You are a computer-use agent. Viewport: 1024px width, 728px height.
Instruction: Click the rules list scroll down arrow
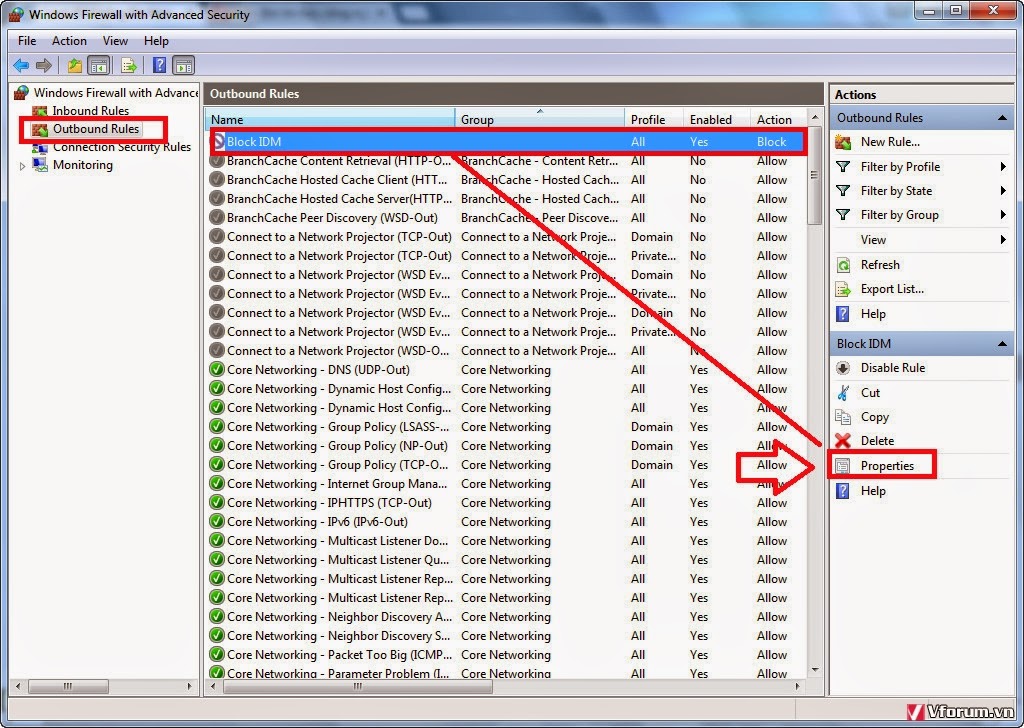coord(814,670)
